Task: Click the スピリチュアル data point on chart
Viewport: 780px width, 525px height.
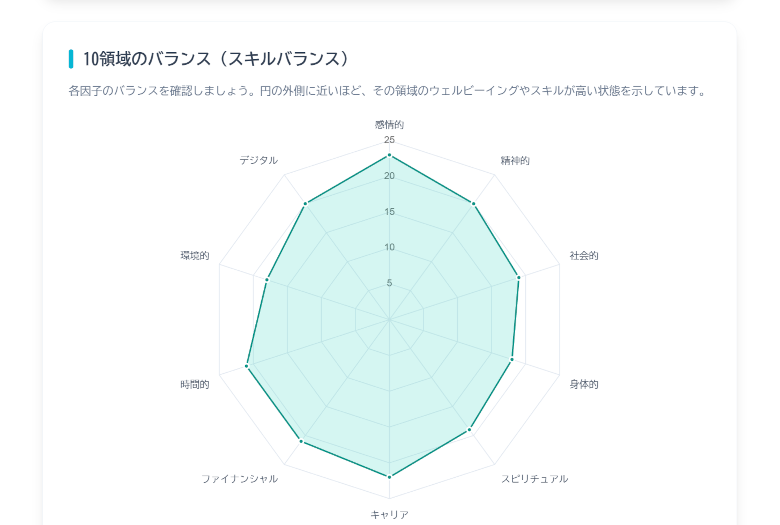Action: point(469,430)
